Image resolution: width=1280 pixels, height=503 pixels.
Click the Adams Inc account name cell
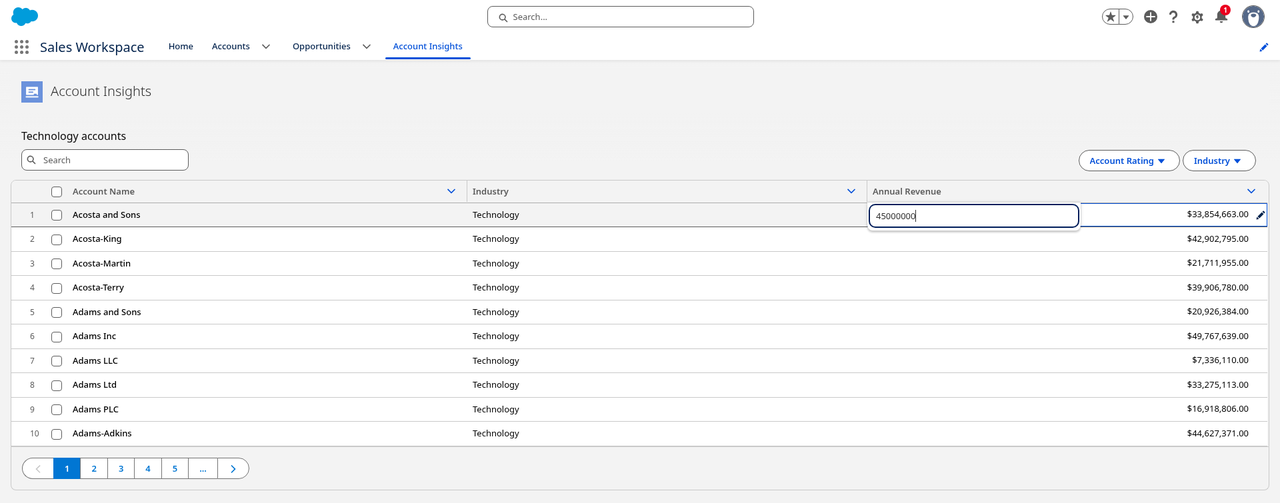coord(266,337)
